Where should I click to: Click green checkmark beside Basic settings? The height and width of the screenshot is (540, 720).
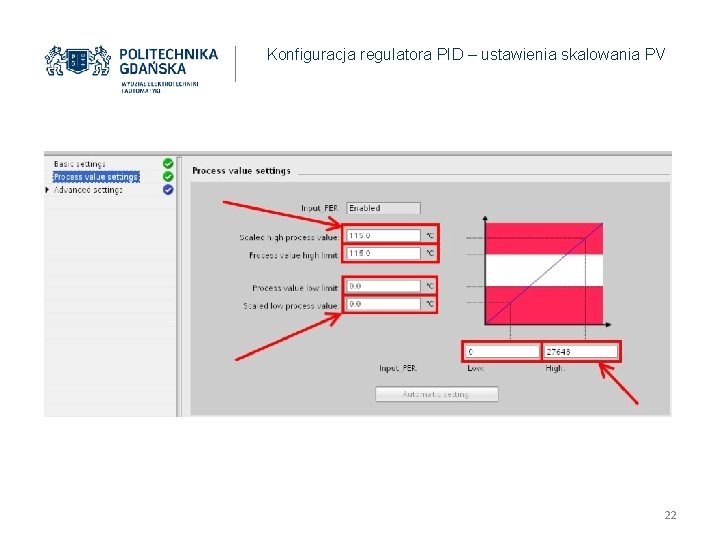pyautogui.click(x=168, y=163)
